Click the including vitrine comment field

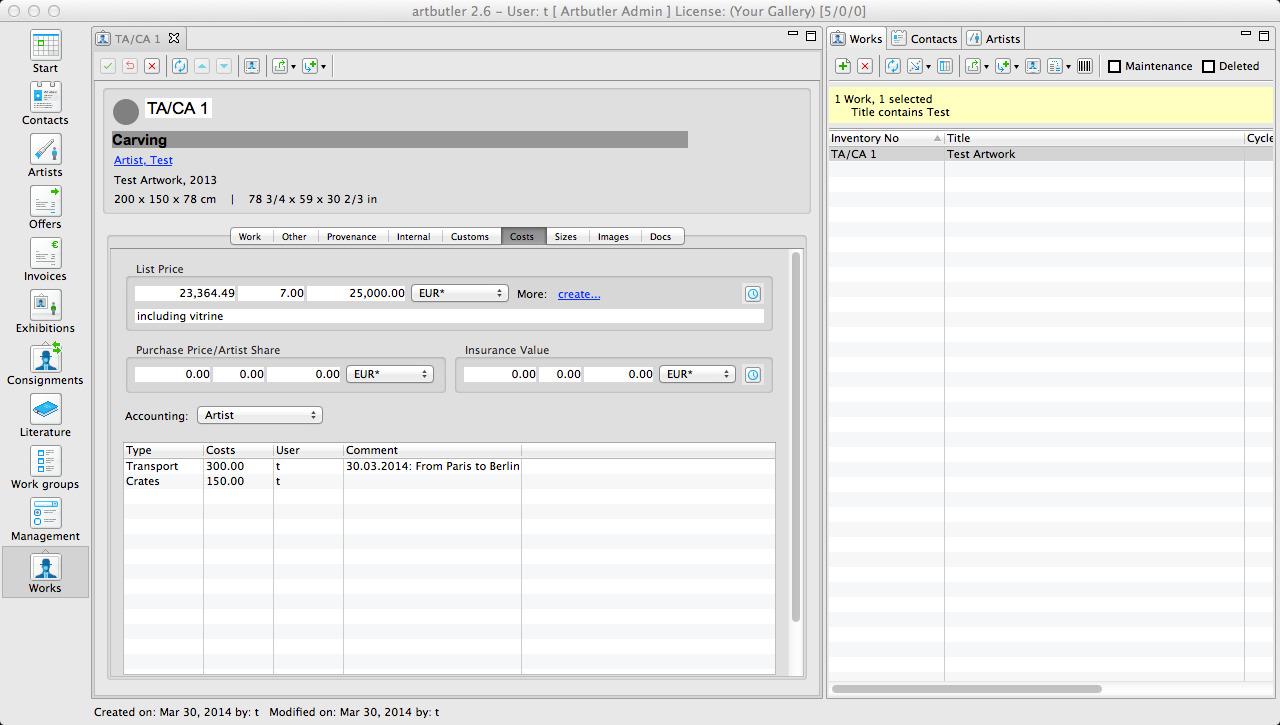(x=449, y=316)
